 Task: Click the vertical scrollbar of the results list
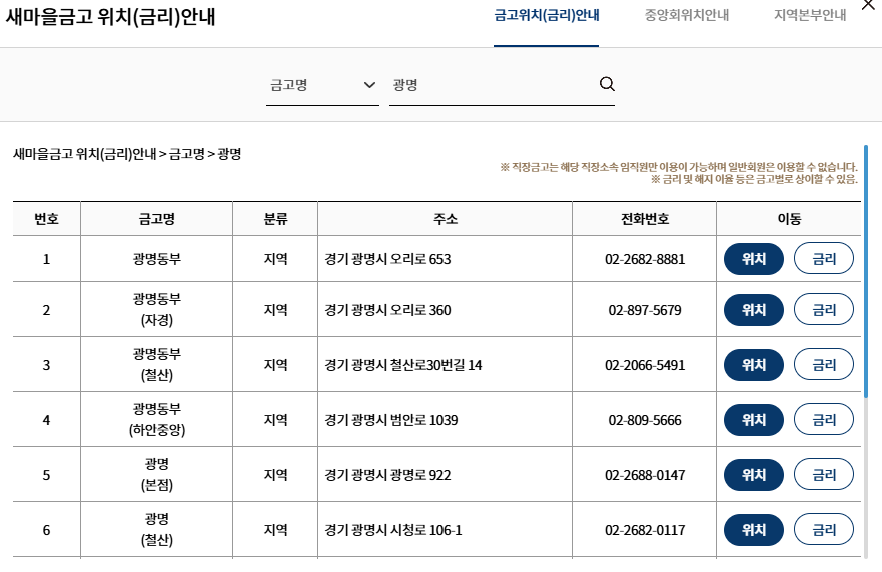pos(866,270)
